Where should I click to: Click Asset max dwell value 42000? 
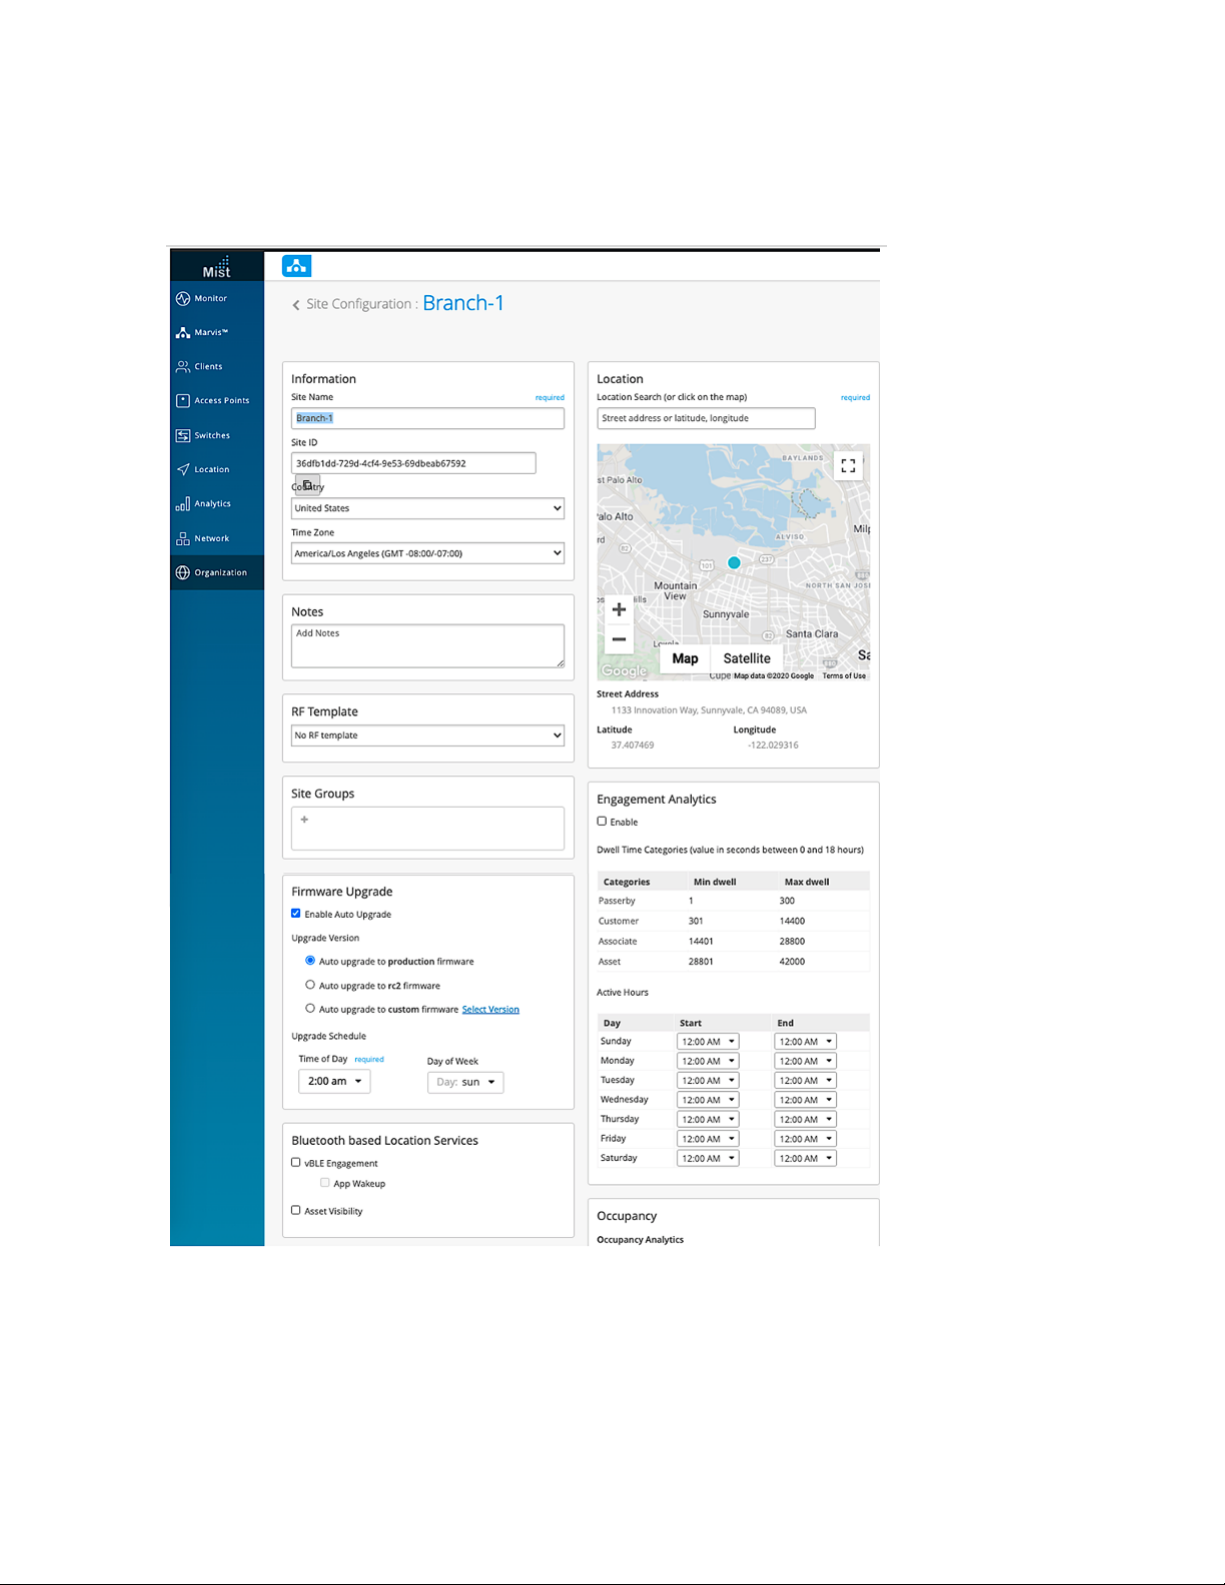tap(792, 961)
